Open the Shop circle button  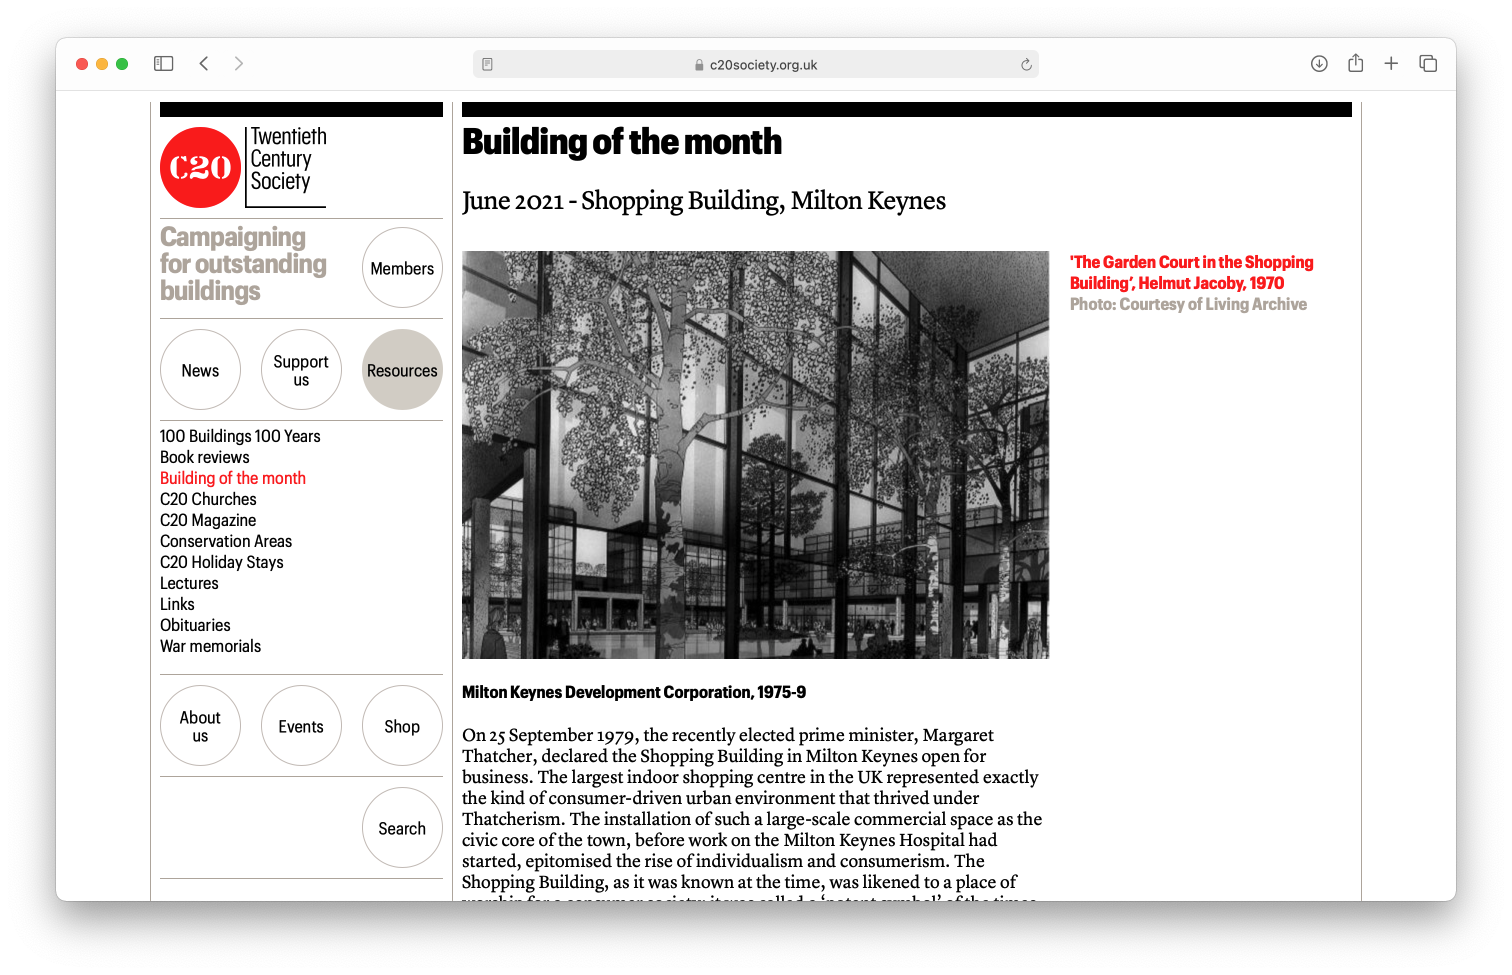click(402, 726)
